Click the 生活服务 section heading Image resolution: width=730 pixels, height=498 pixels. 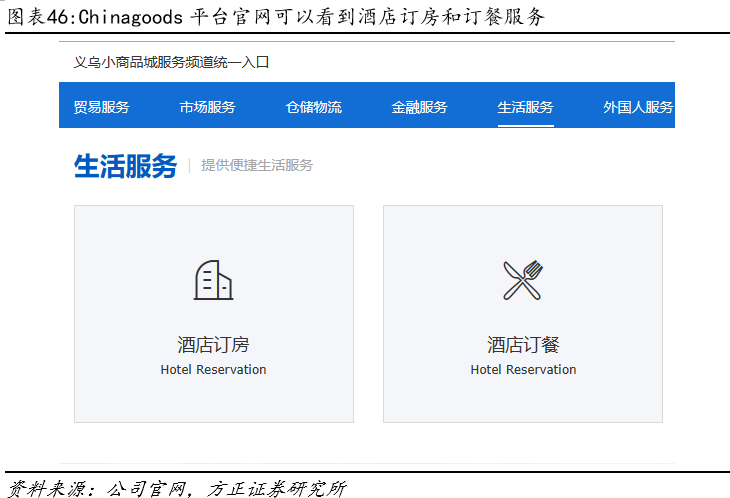(126, 166)
